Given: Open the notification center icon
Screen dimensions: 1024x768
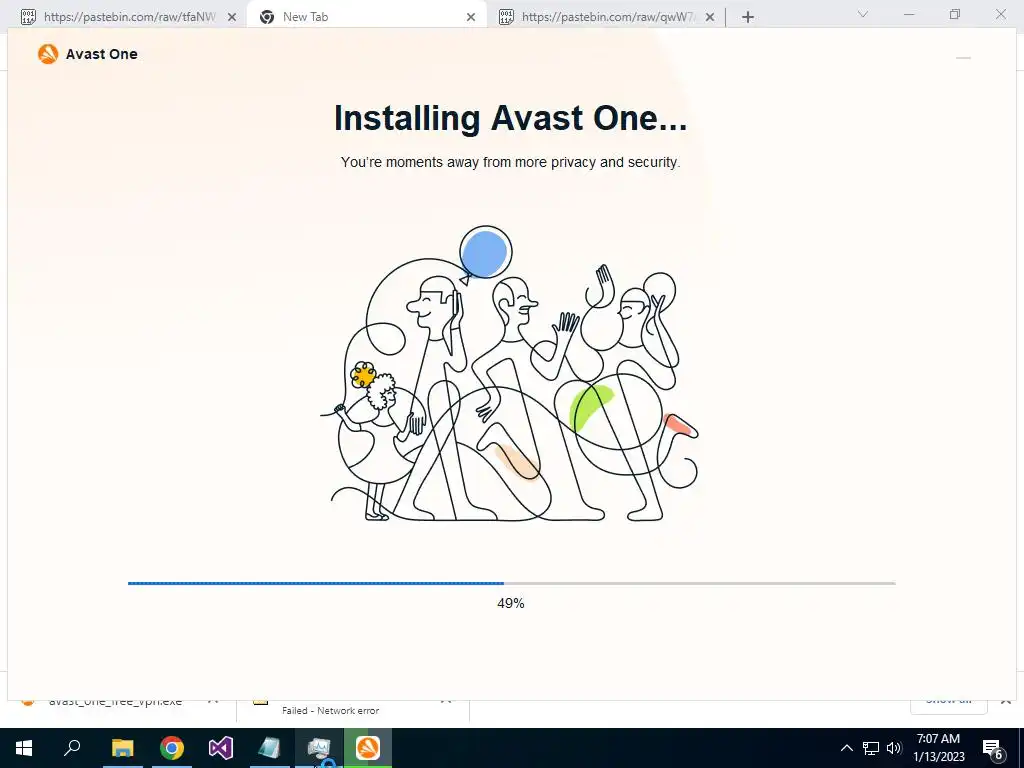Looking at the screenshot, I should coord(992,748).
